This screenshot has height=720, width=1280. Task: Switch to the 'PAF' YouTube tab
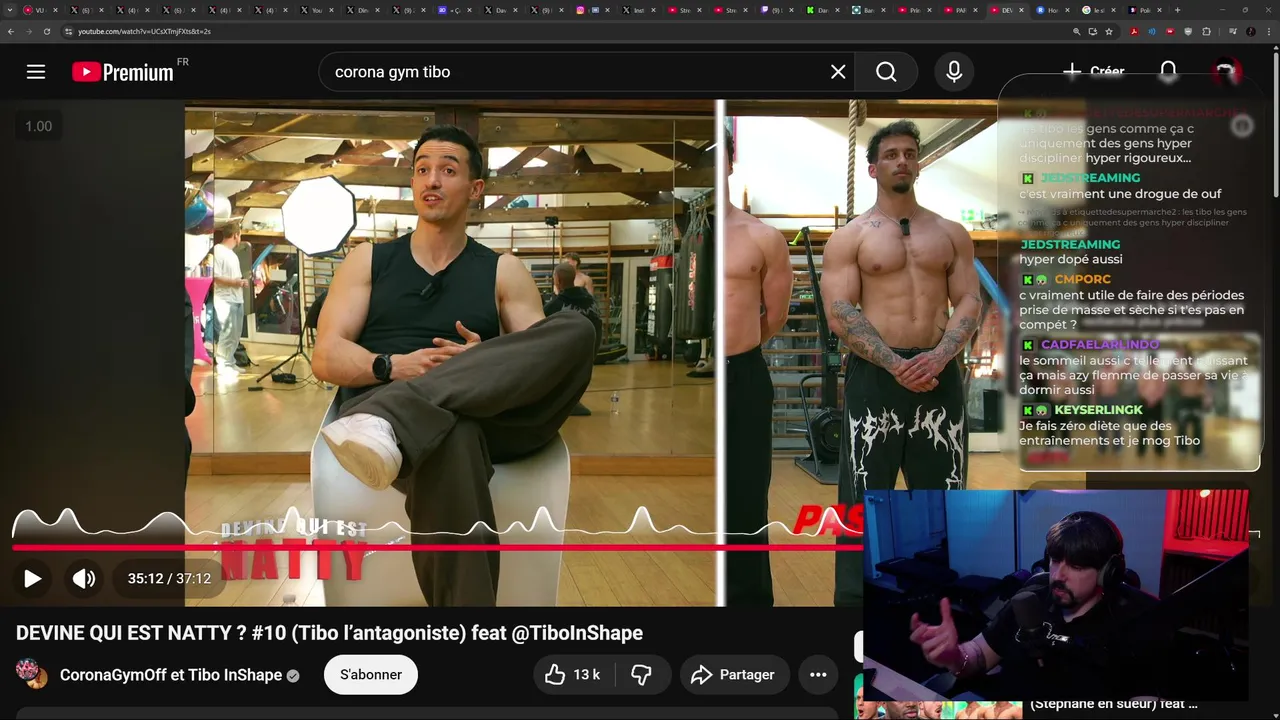coord(960,10)
